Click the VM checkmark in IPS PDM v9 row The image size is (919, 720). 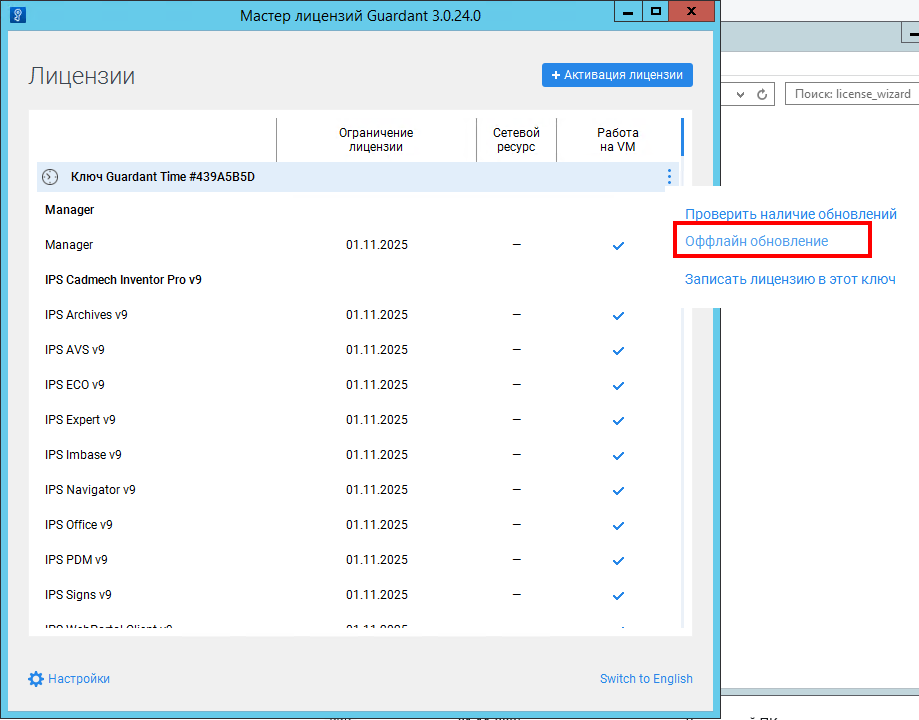(x=618, y=560)
